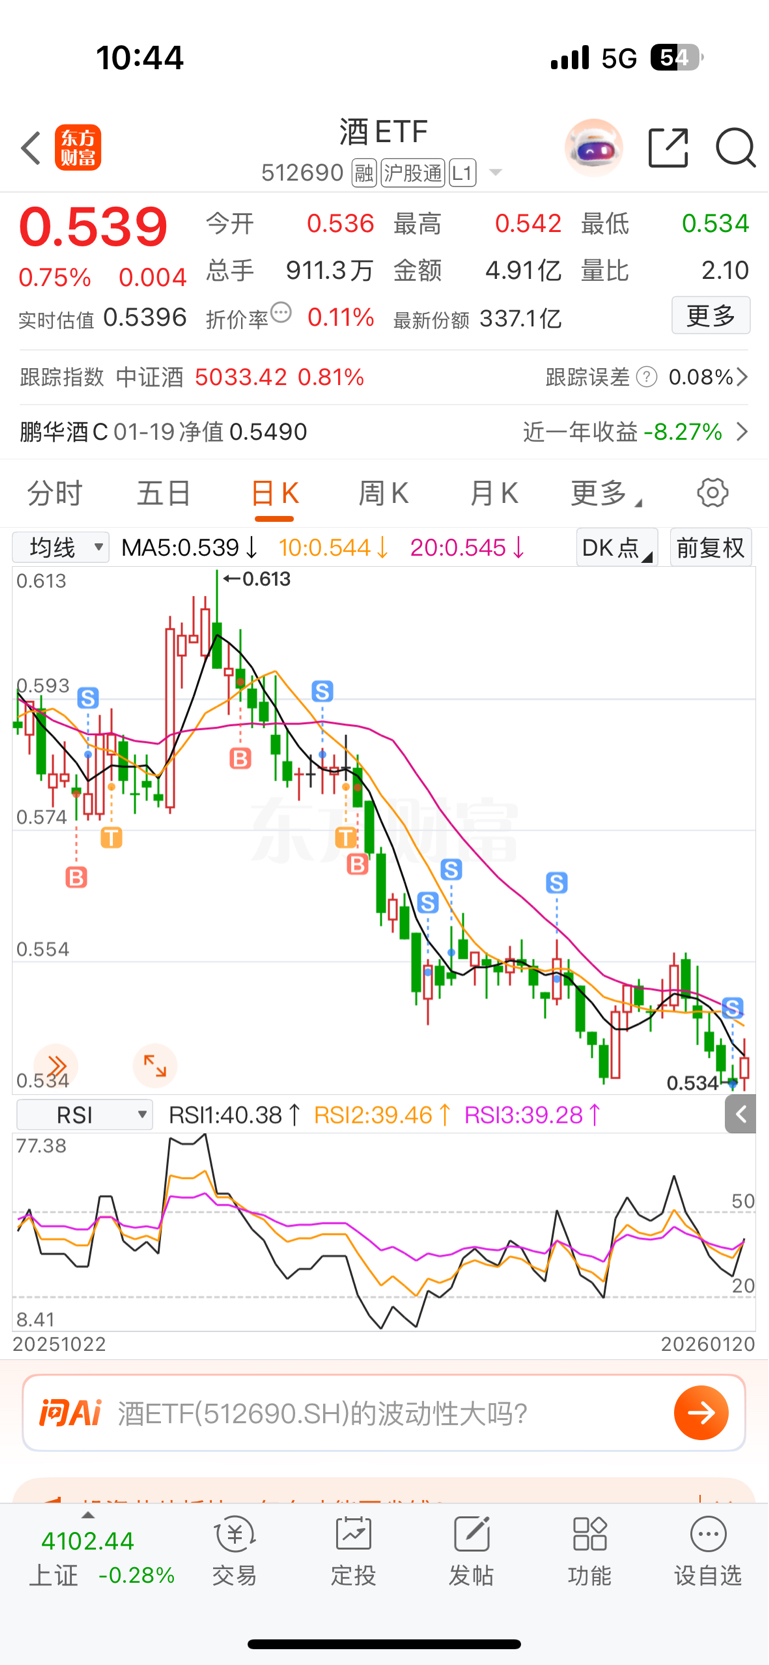Screen dimensions: 769x1665
Task: Tap RSI1:40.38 value label
Action: click(235, 1115)
